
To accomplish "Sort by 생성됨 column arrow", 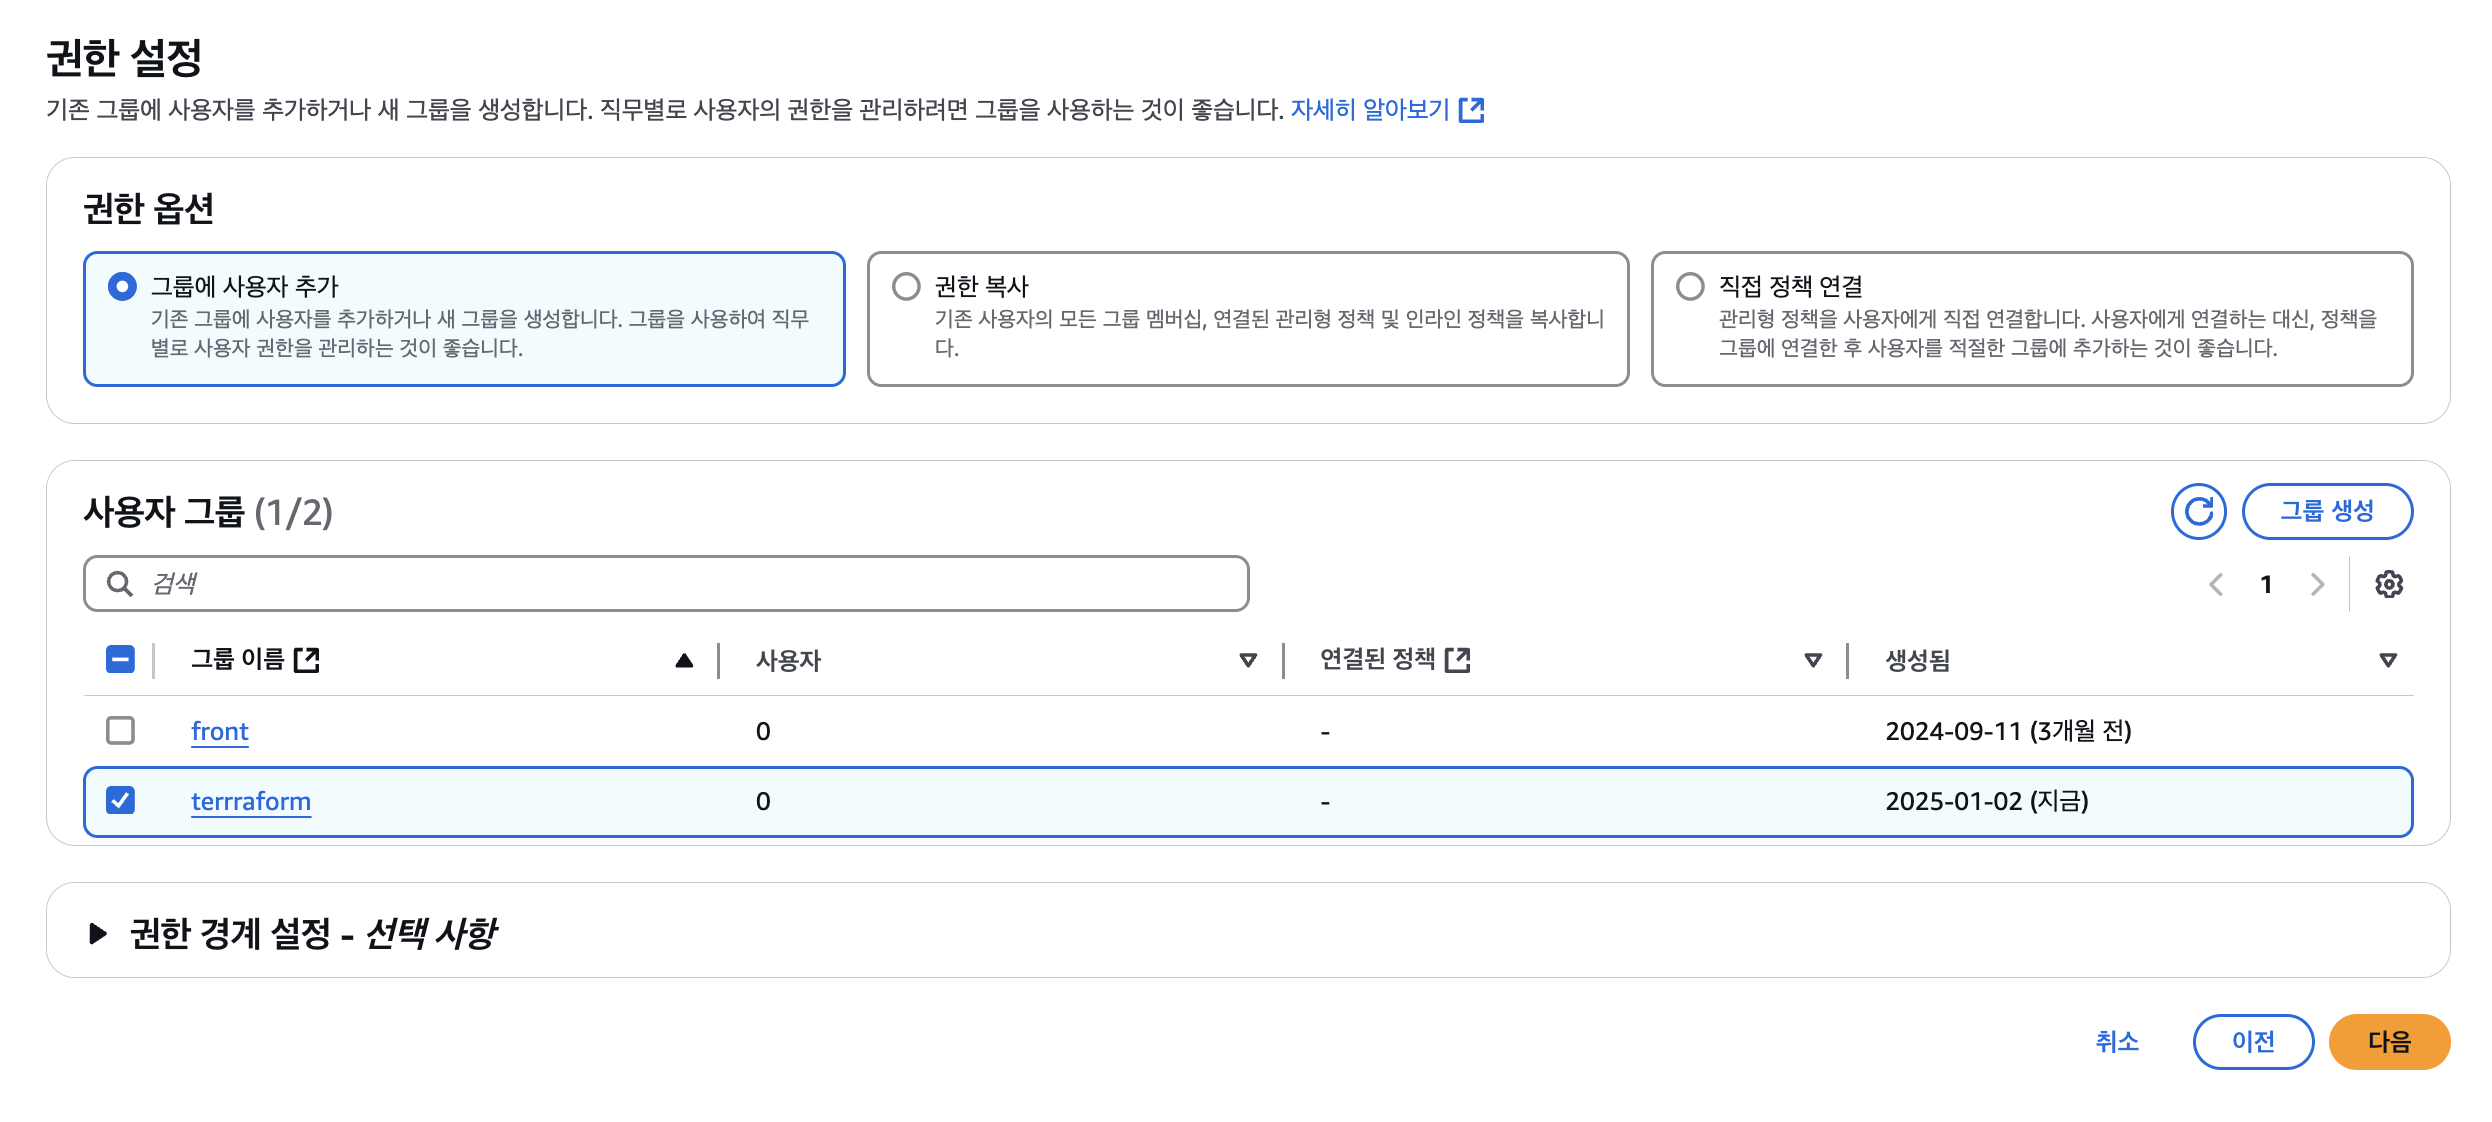I will pos(2388,660).
